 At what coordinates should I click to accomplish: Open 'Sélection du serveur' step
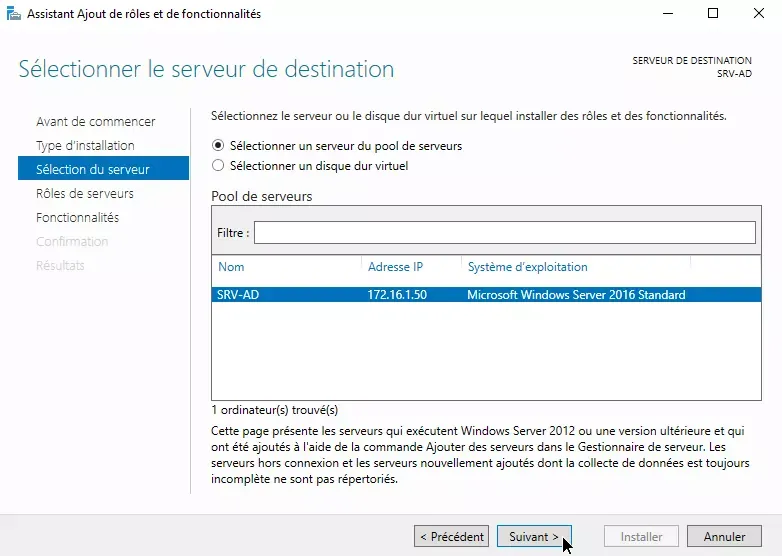coord(92,170)
